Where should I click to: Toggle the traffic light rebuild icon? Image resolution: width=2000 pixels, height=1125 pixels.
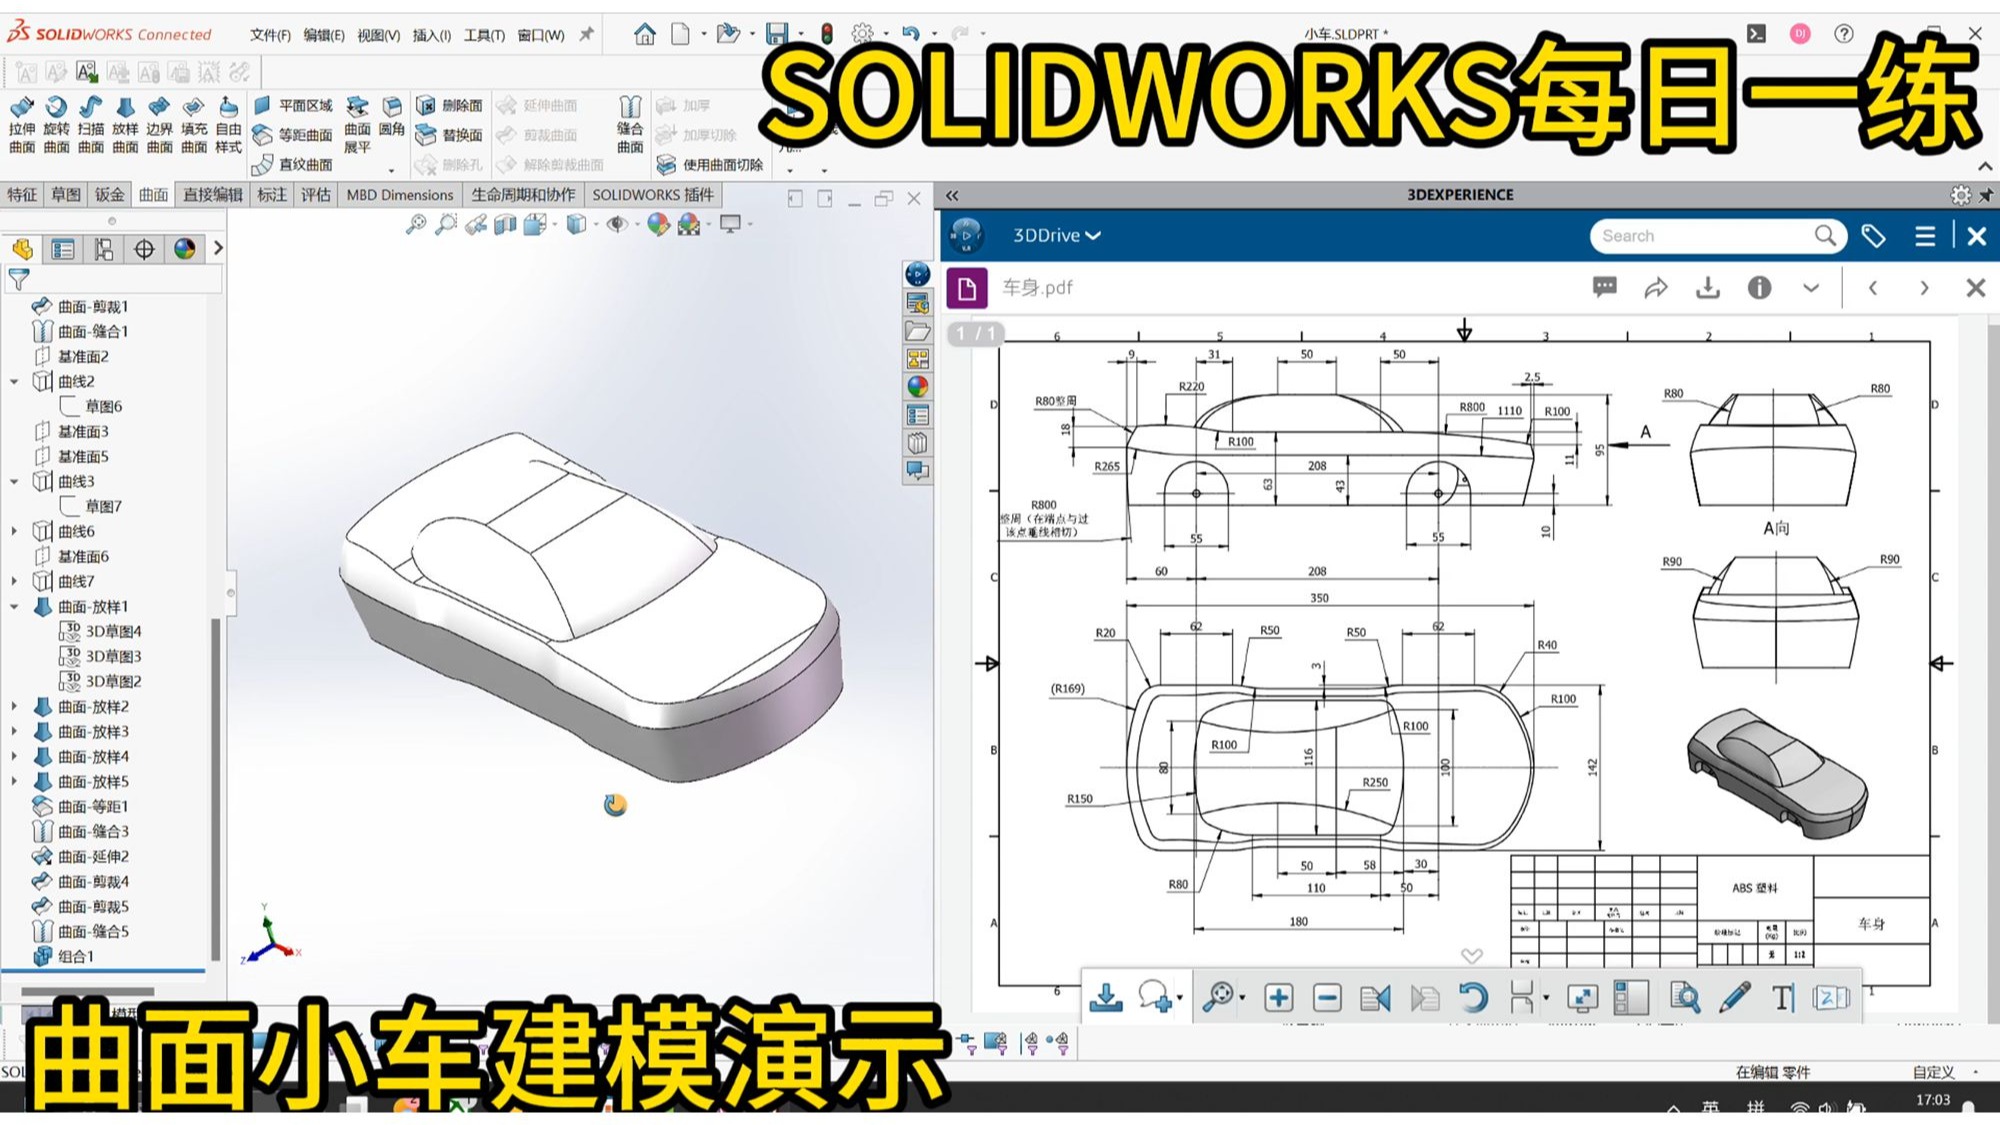tap(827, 34)
